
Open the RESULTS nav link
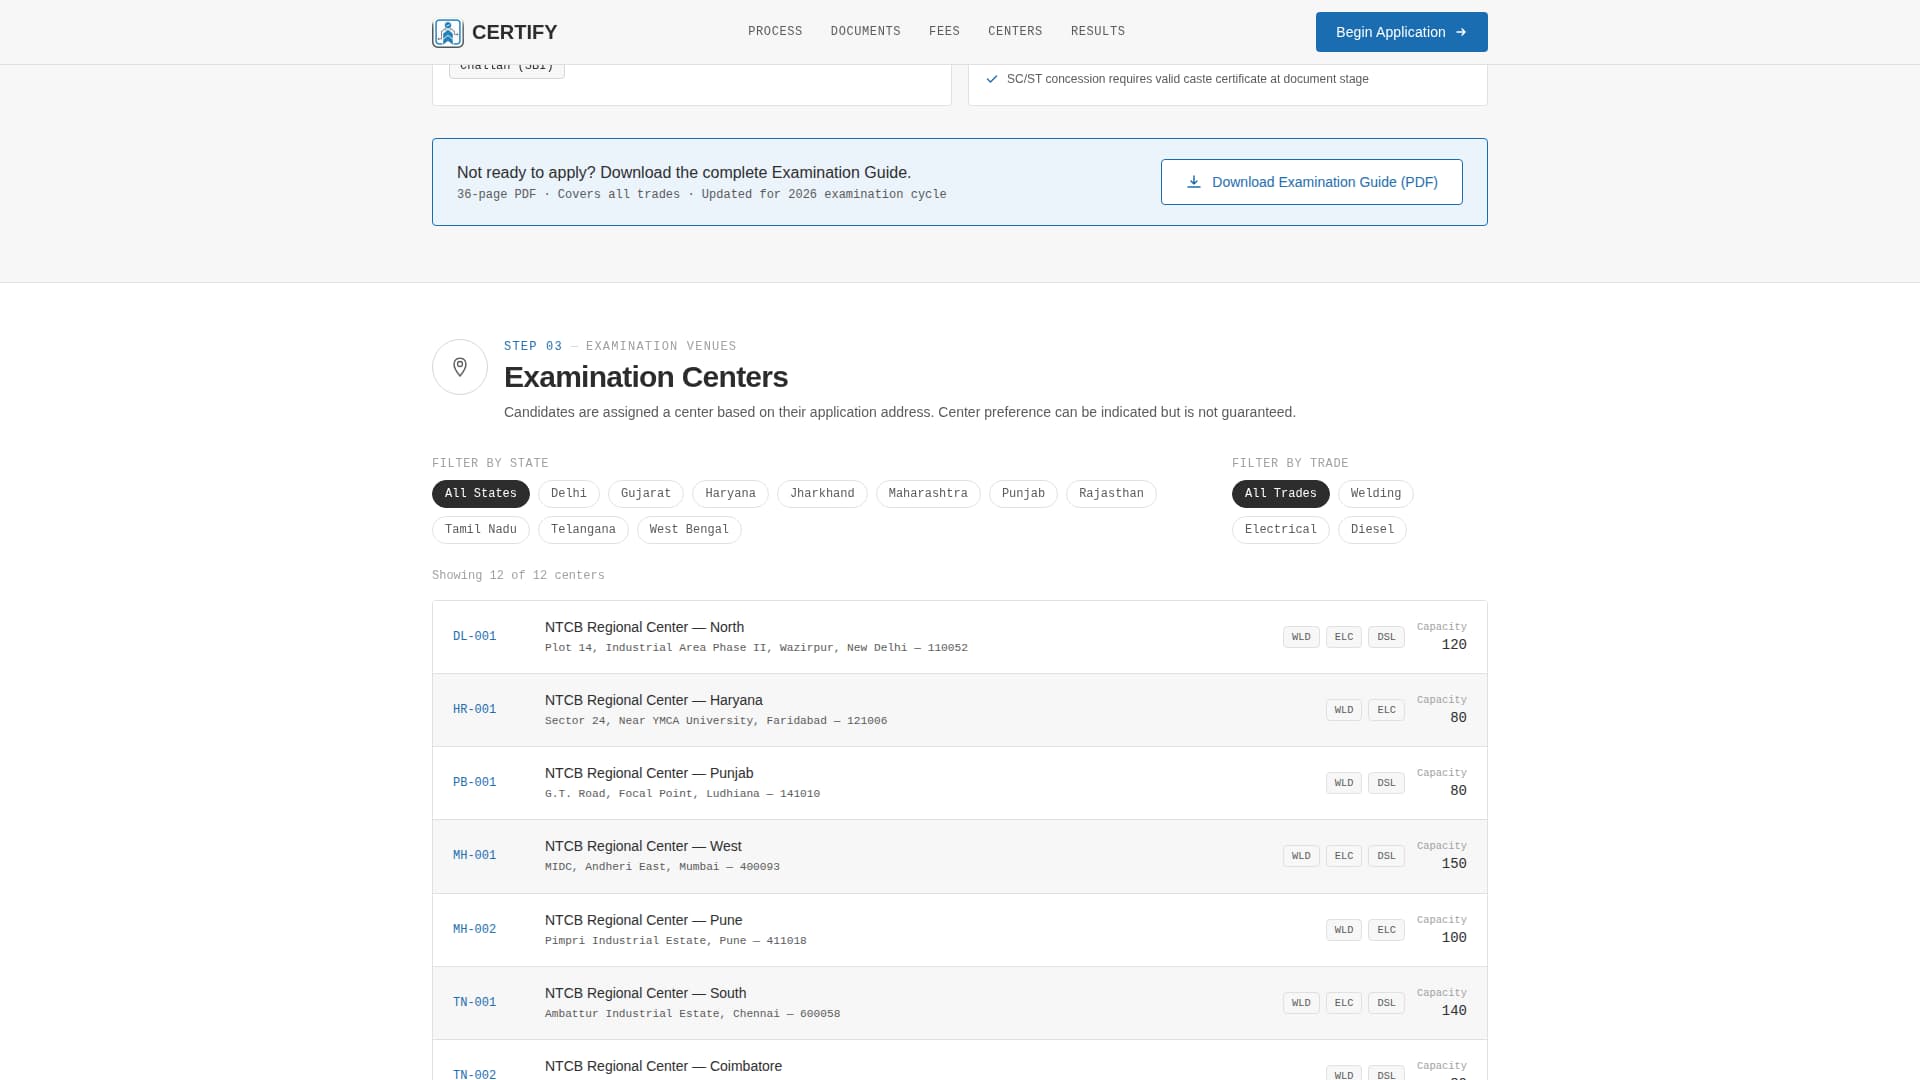point(1097,32)
